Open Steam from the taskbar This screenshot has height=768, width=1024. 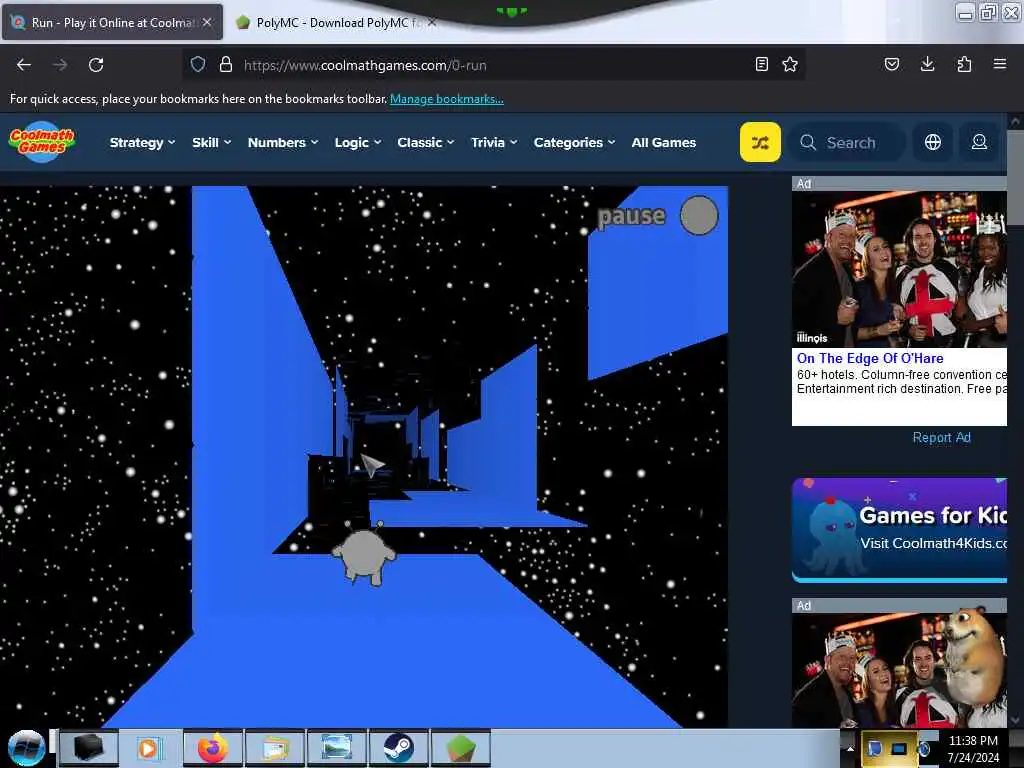pyautogui.click(x=398, y=748)
